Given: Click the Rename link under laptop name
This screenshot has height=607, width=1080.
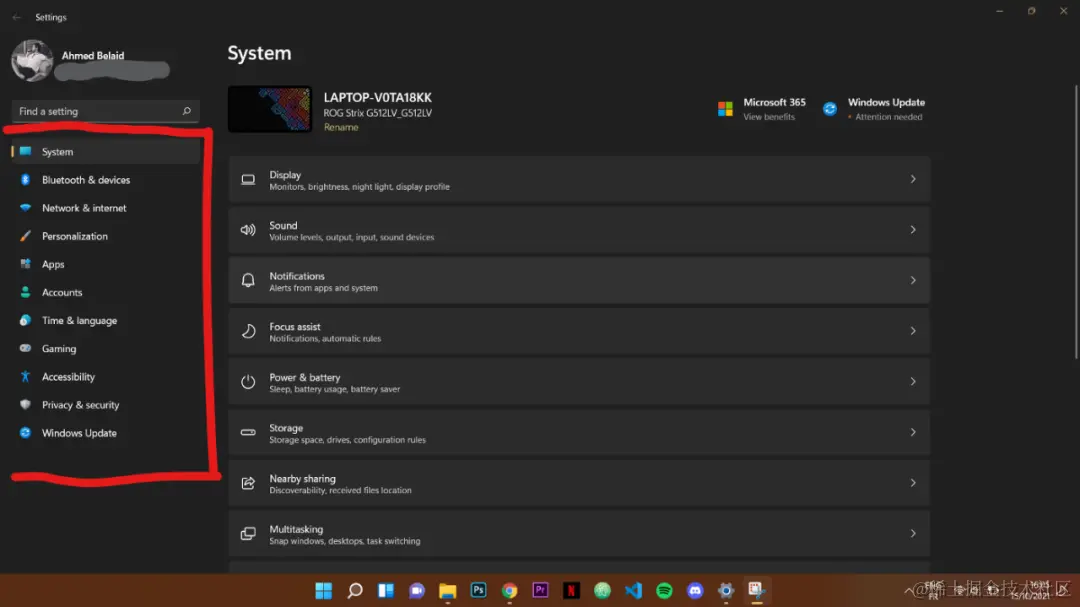Looking at the screenshot, I should coord(341,127).
